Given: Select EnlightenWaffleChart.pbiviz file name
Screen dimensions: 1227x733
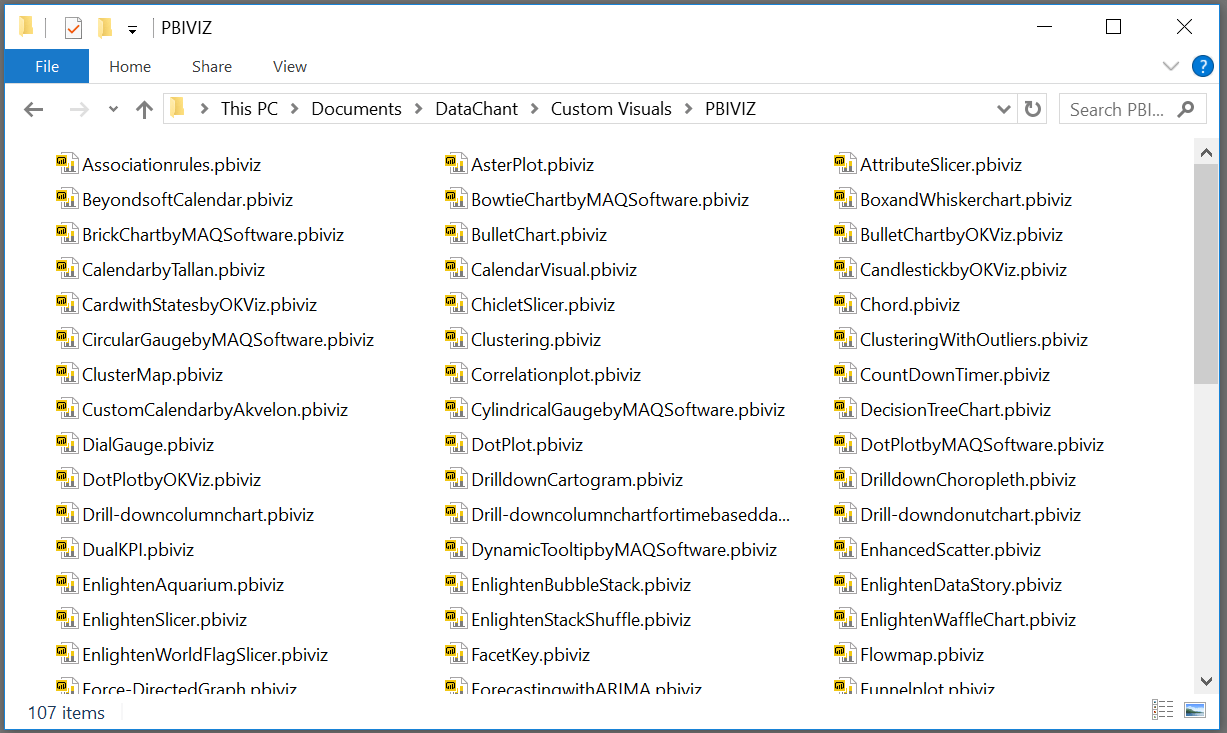Looking at the screenshot, I should (968, 620).
